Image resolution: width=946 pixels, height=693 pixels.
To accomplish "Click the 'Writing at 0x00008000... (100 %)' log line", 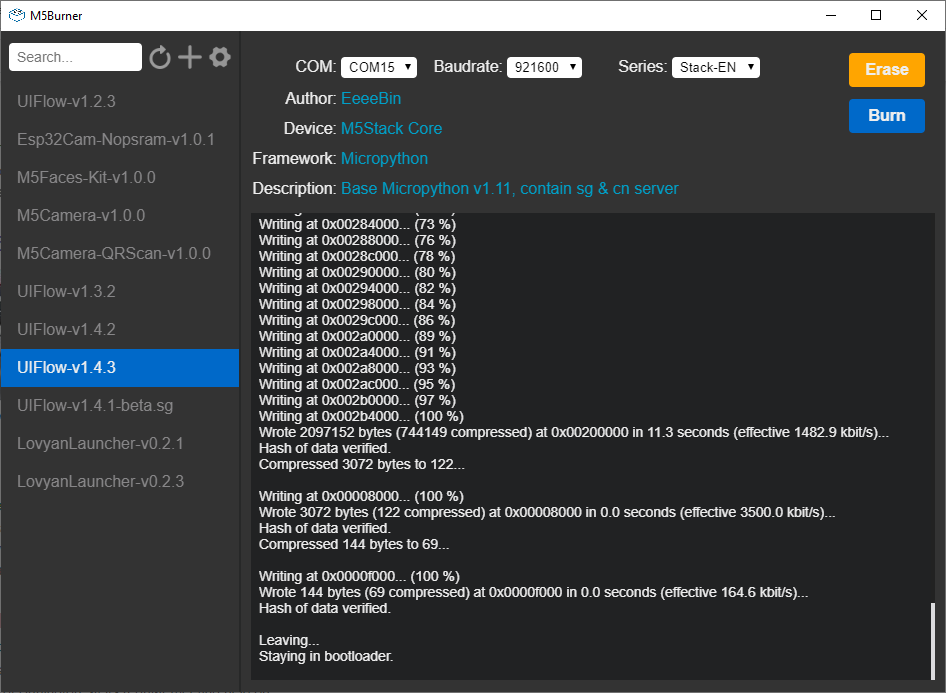I will (x=361, y=496).
